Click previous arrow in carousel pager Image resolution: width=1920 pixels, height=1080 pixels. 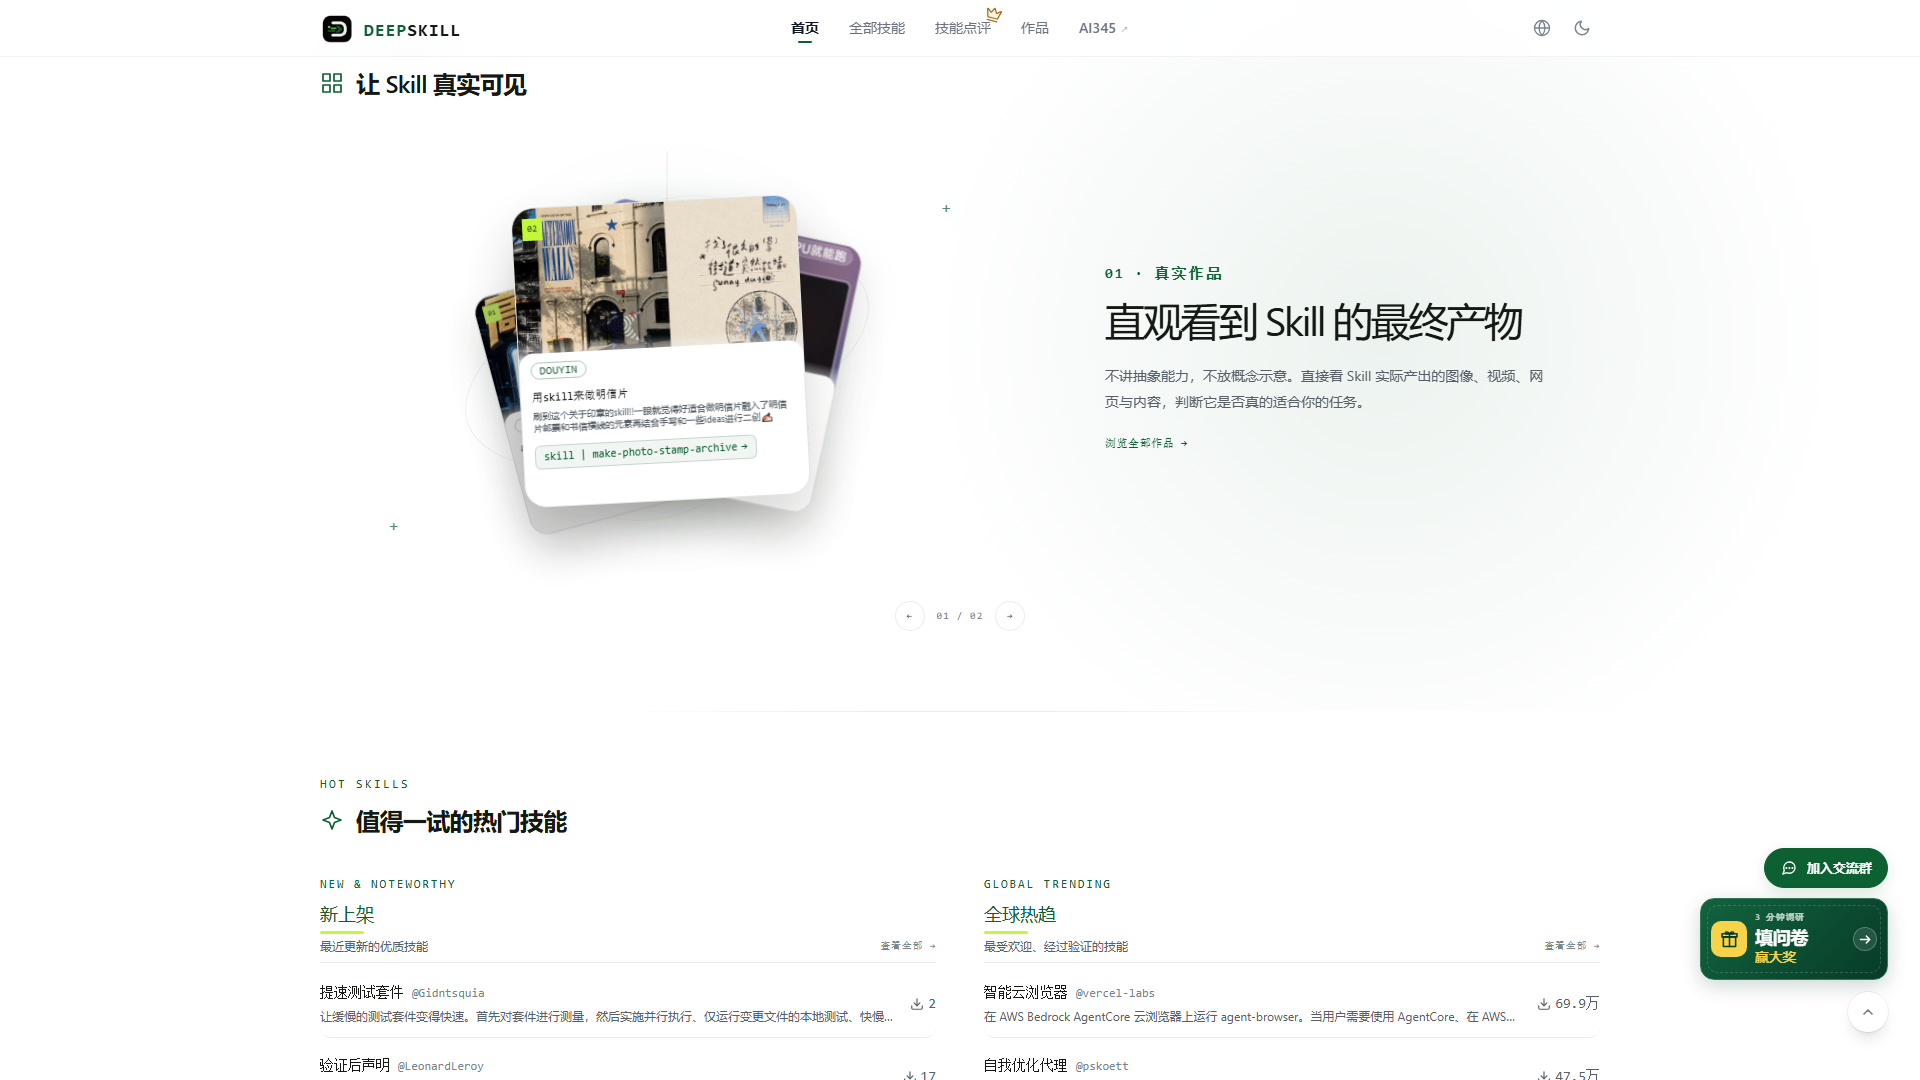pos(909,616)
